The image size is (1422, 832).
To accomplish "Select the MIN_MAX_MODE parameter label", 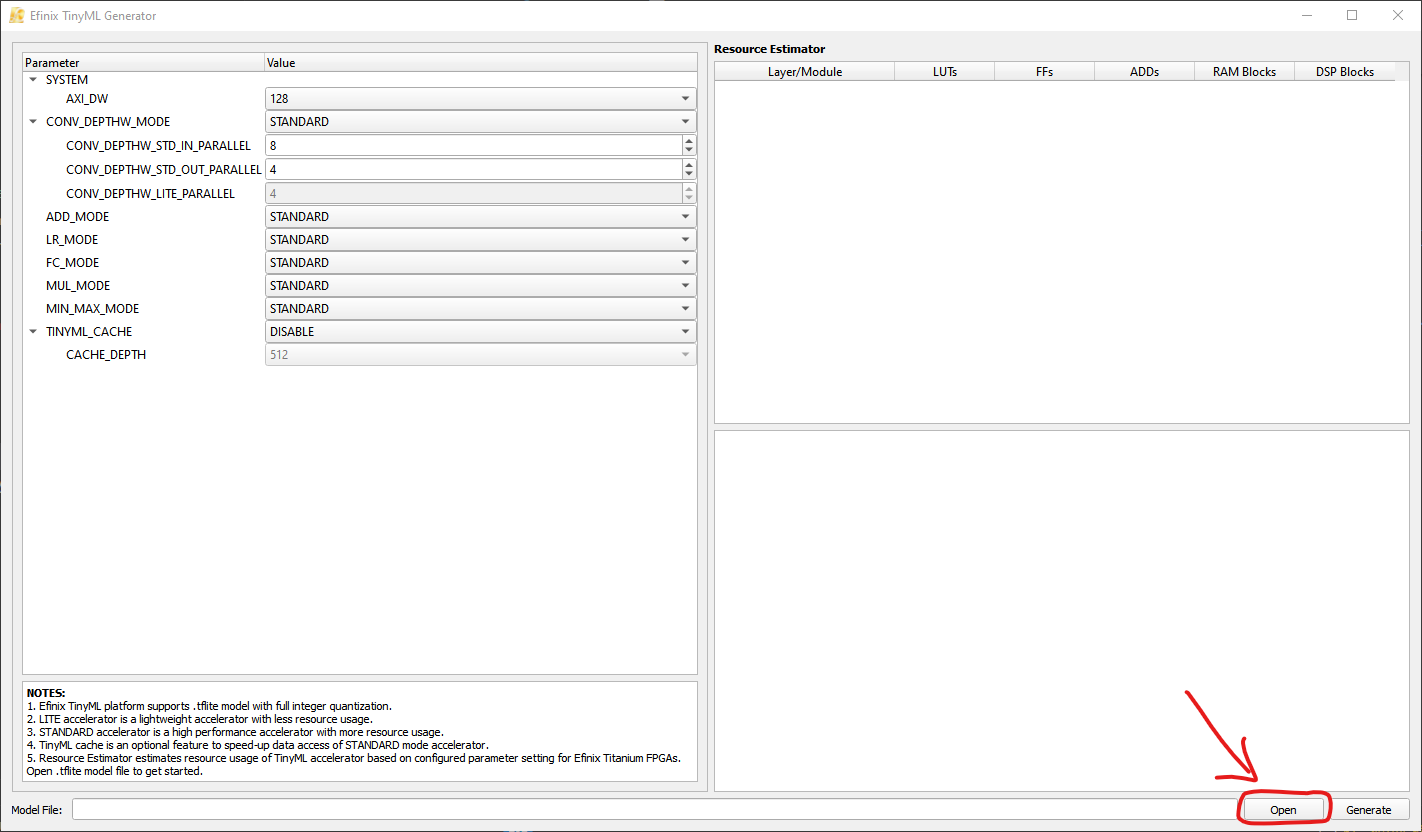I will pos(93,309).
